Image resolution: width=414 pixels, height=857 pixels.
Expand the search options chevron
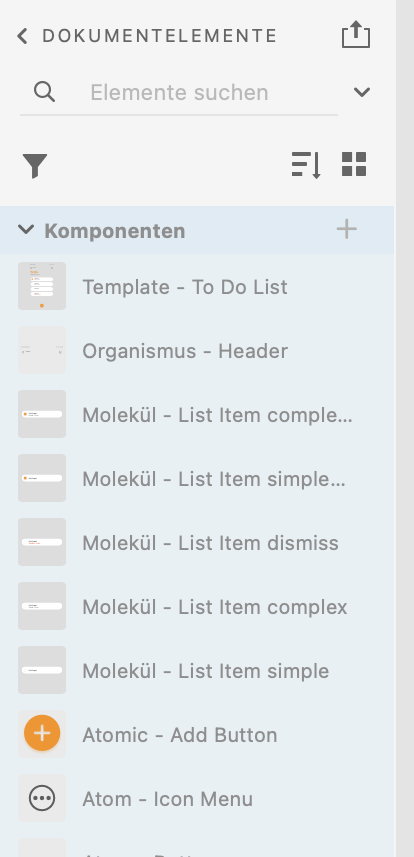pos(362,92)
